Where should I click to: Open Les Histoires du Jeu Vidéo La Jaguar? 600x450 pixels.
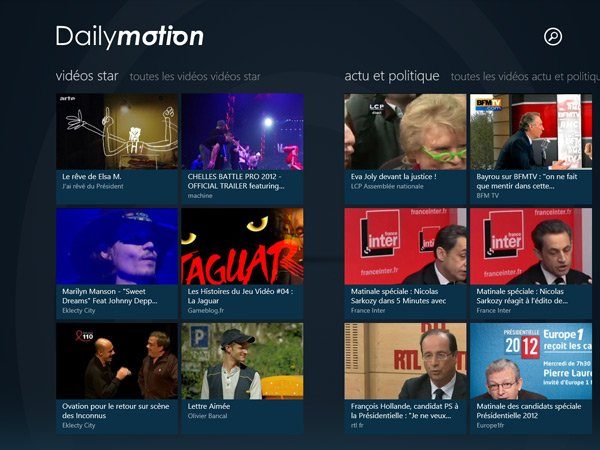click(x=243, y=263)
